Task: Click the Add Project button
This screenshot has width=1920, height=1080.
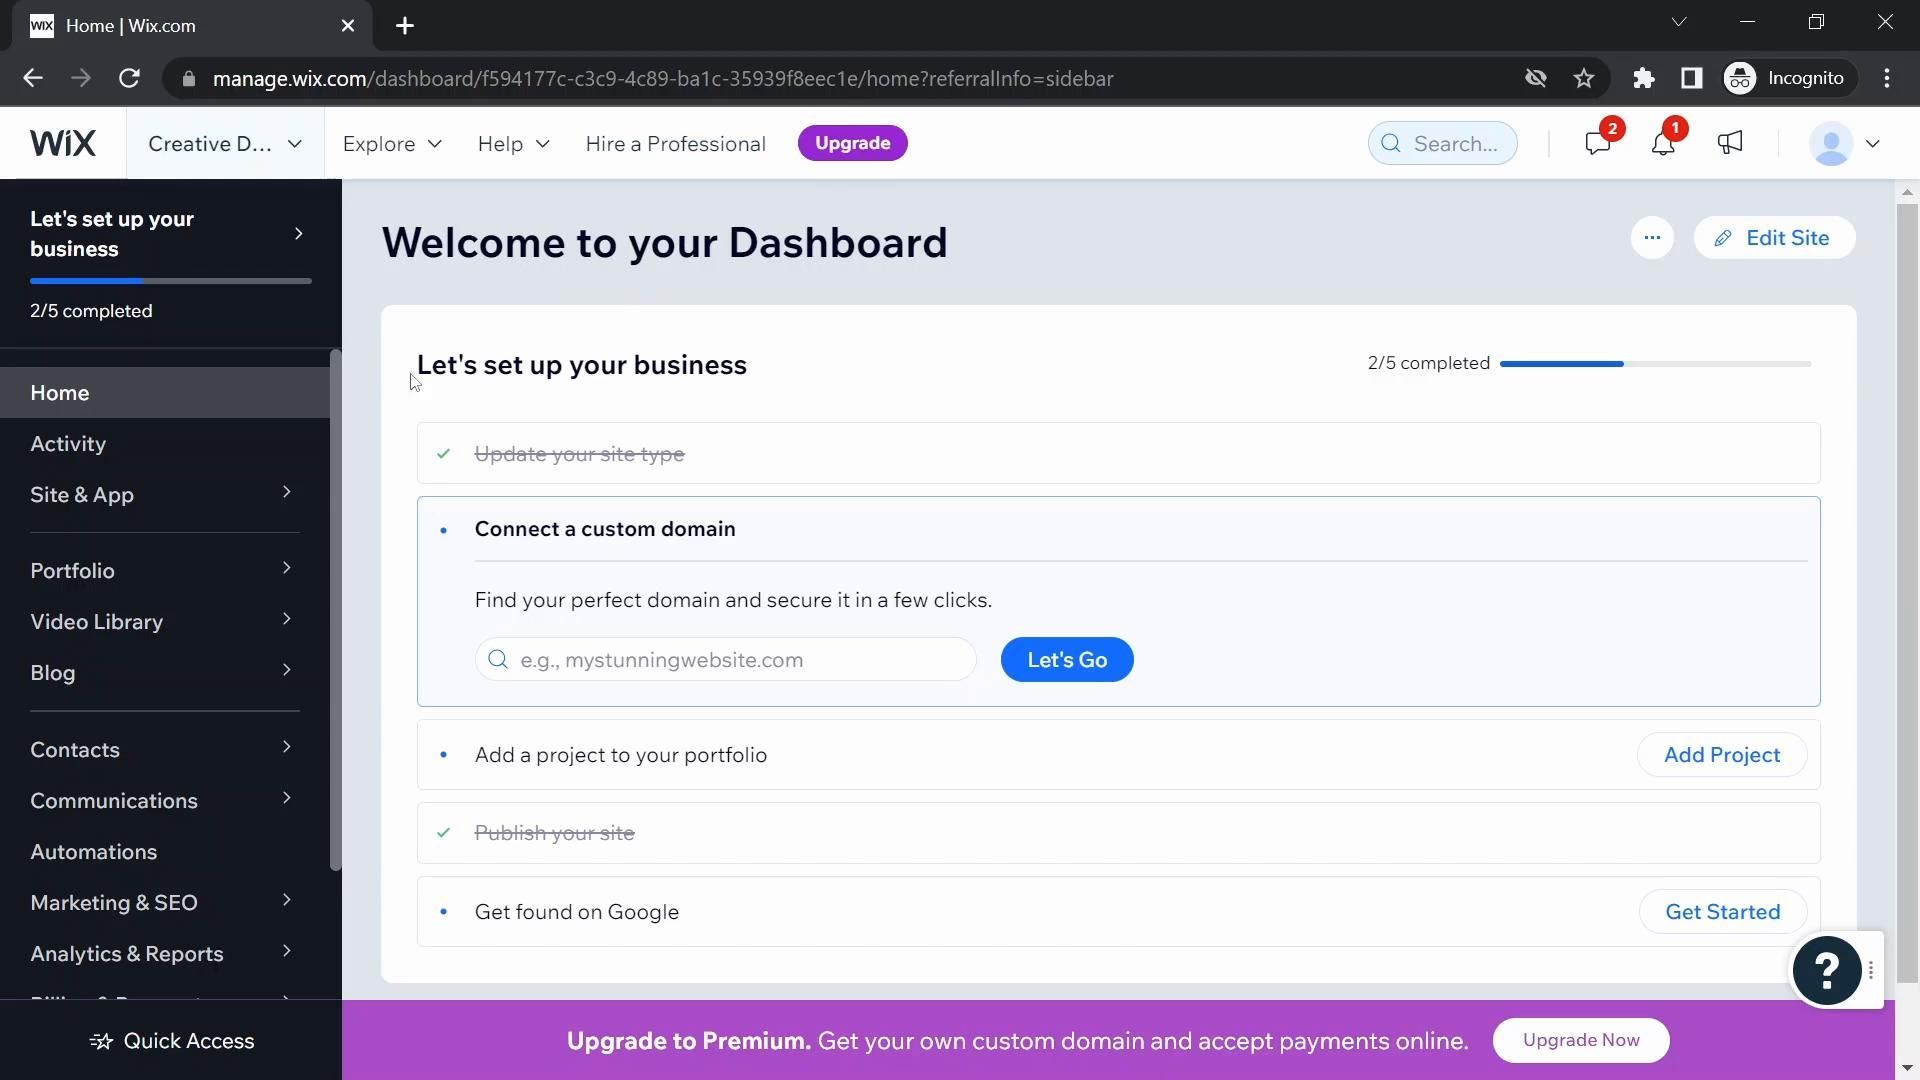Action: point(1721,755)
